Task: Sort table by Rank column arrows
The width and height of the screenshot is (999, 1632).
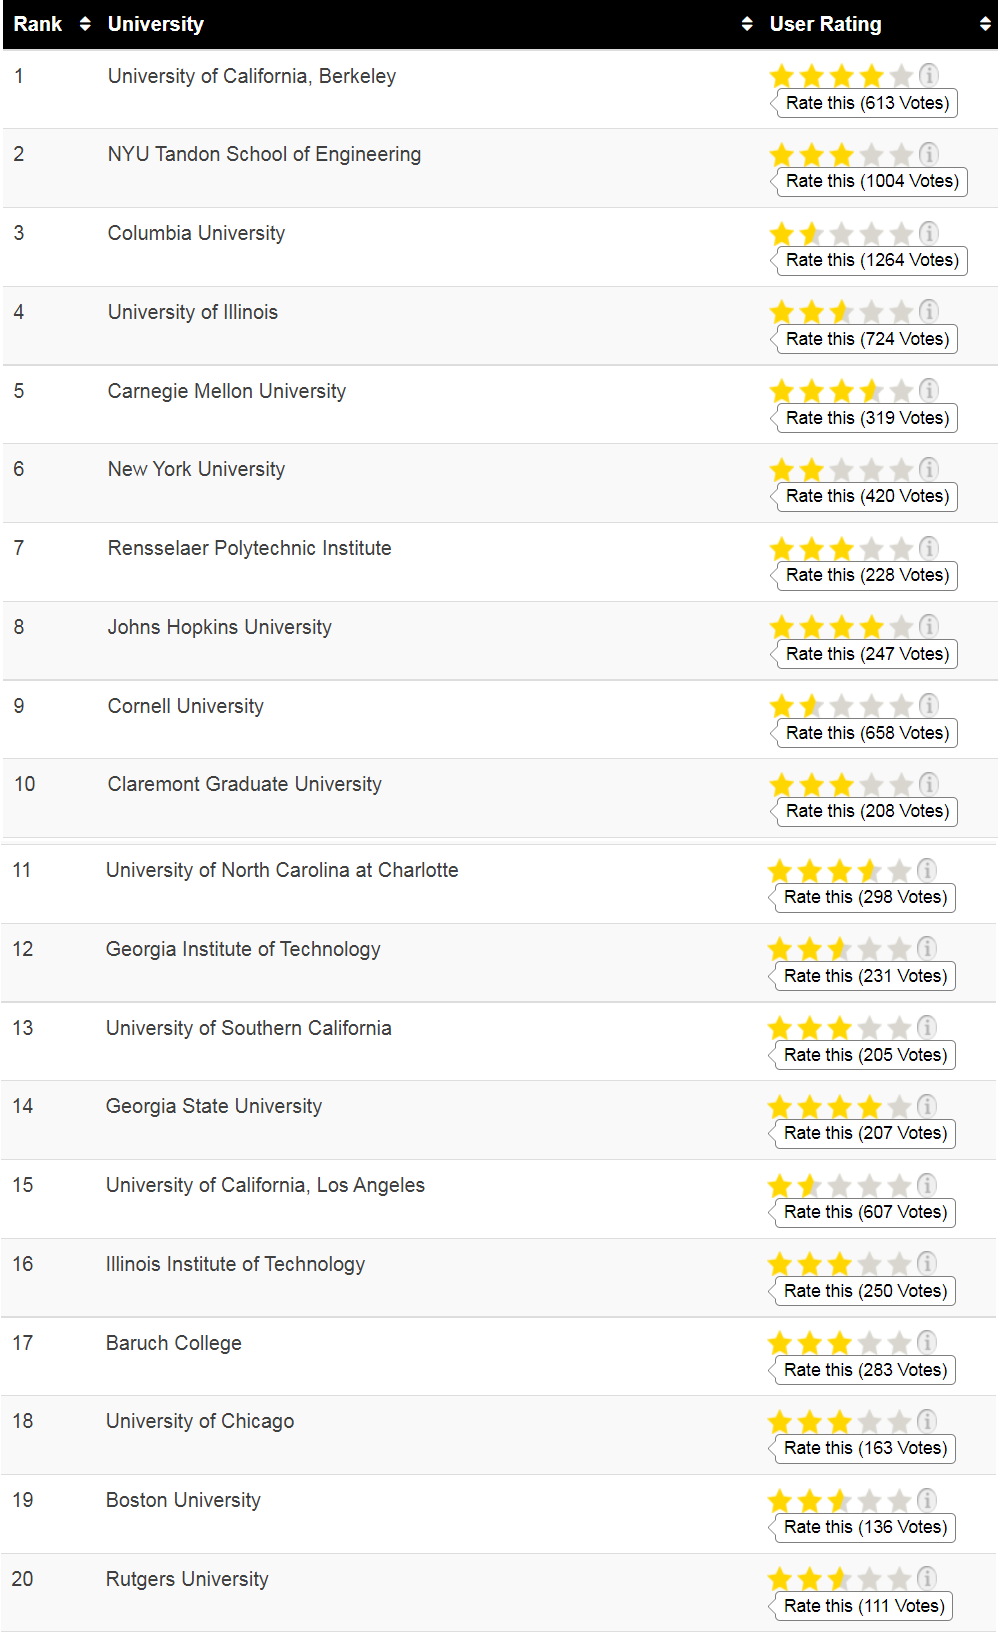Action: point(85,24)
